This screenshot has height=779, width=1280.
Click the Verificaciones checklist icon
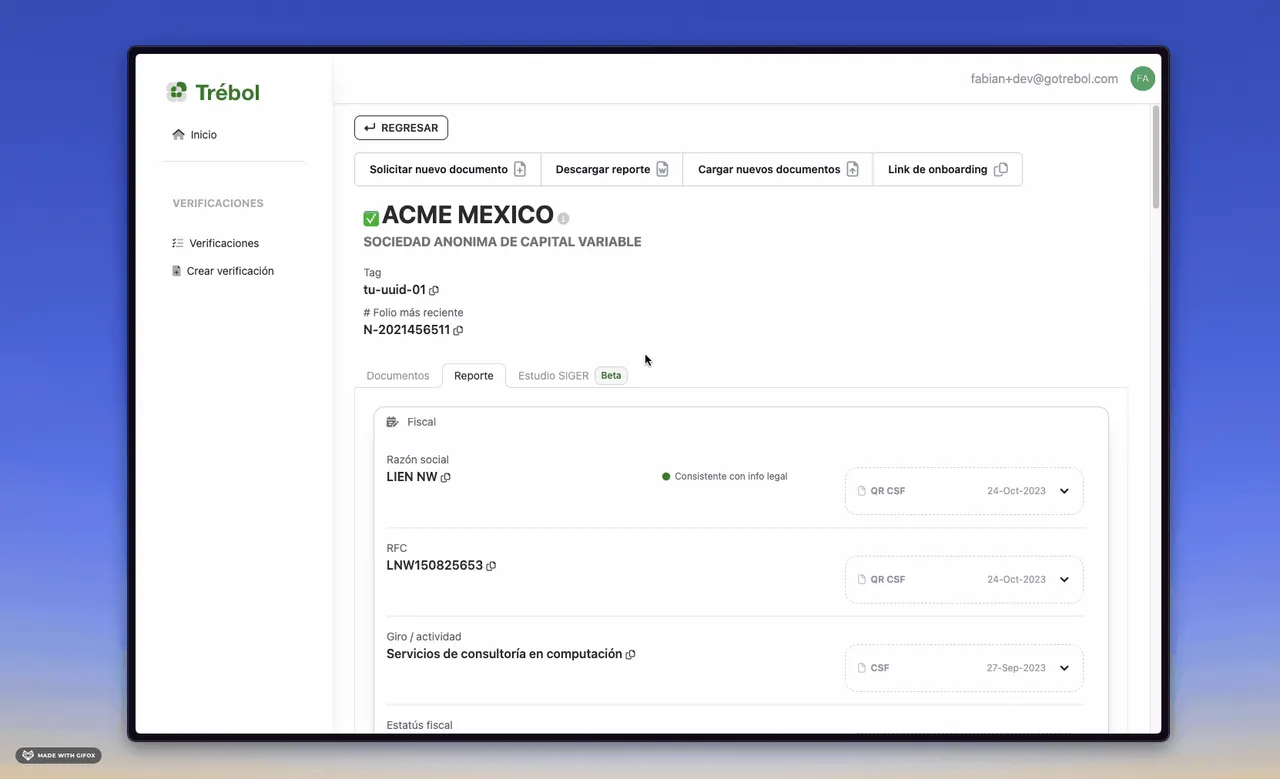(x=177, y=243)
